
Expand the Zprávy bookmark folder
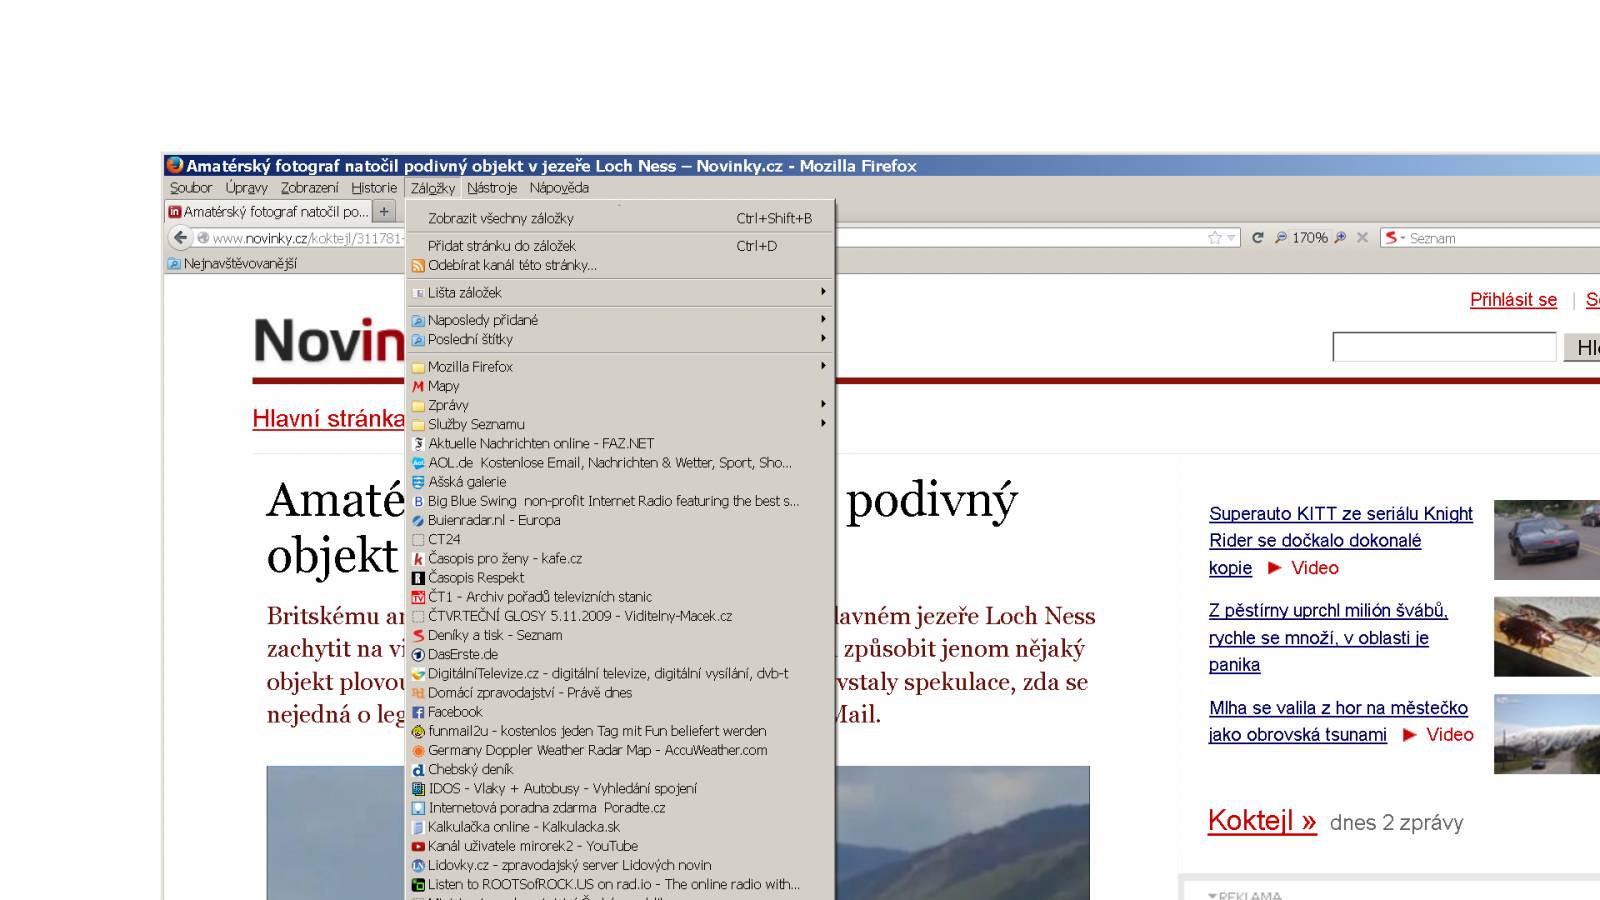[x=620, y=405]
